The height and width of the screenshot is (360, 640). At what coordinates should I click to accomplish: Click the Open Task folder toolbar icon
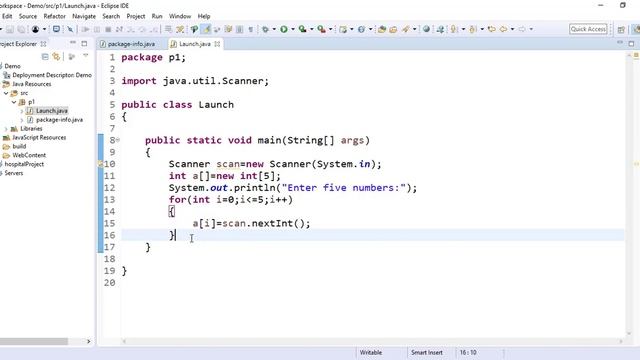393,29
